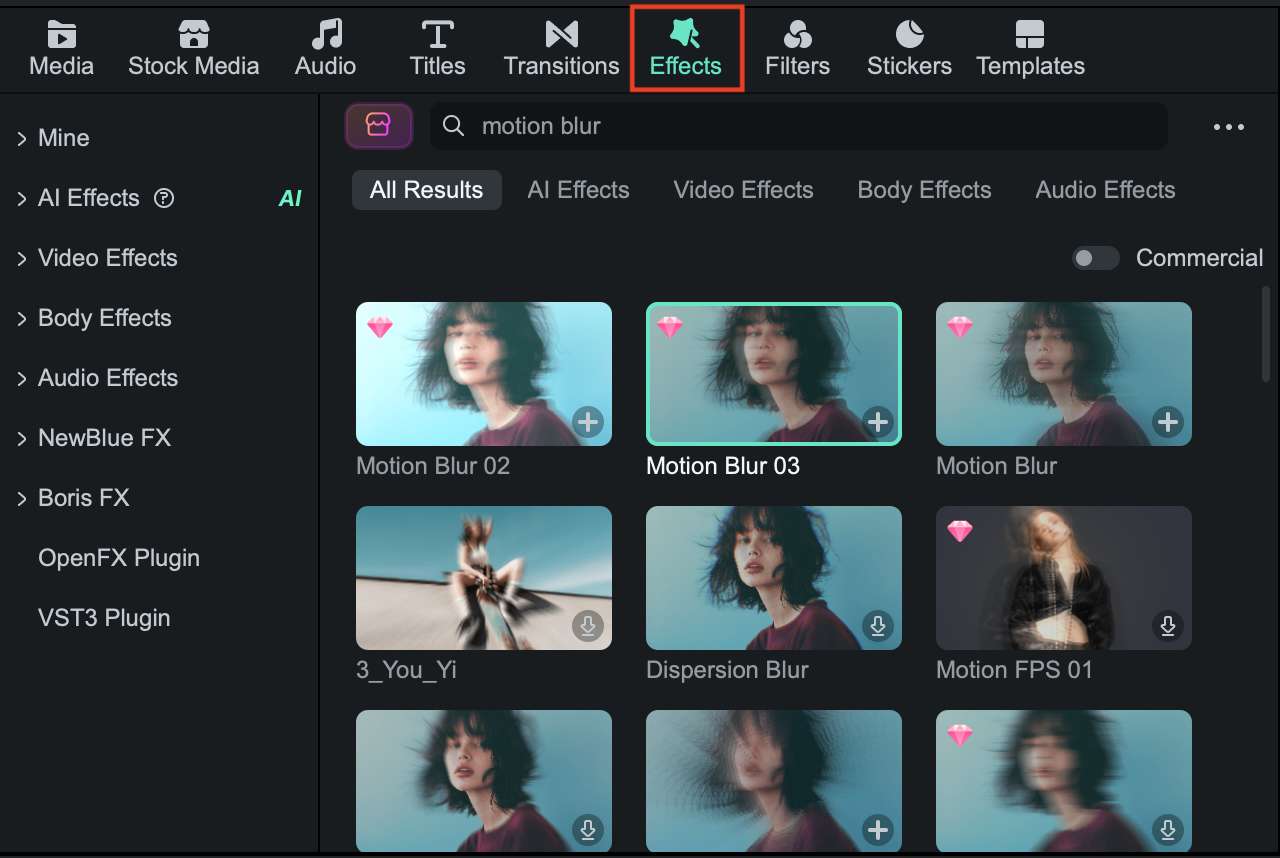Open the Templates tab
The image size is (1280, 858).
[1031, 49]
